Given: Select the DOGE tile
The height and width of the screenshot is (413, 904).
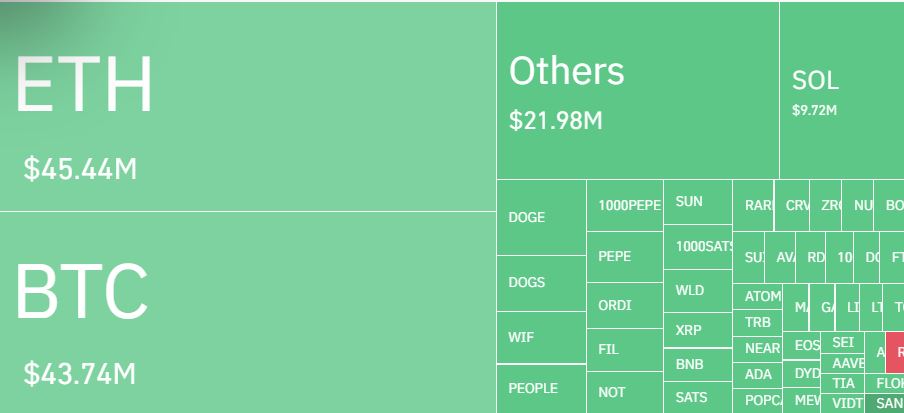Looking at the screenshot, I should [541, 217].
